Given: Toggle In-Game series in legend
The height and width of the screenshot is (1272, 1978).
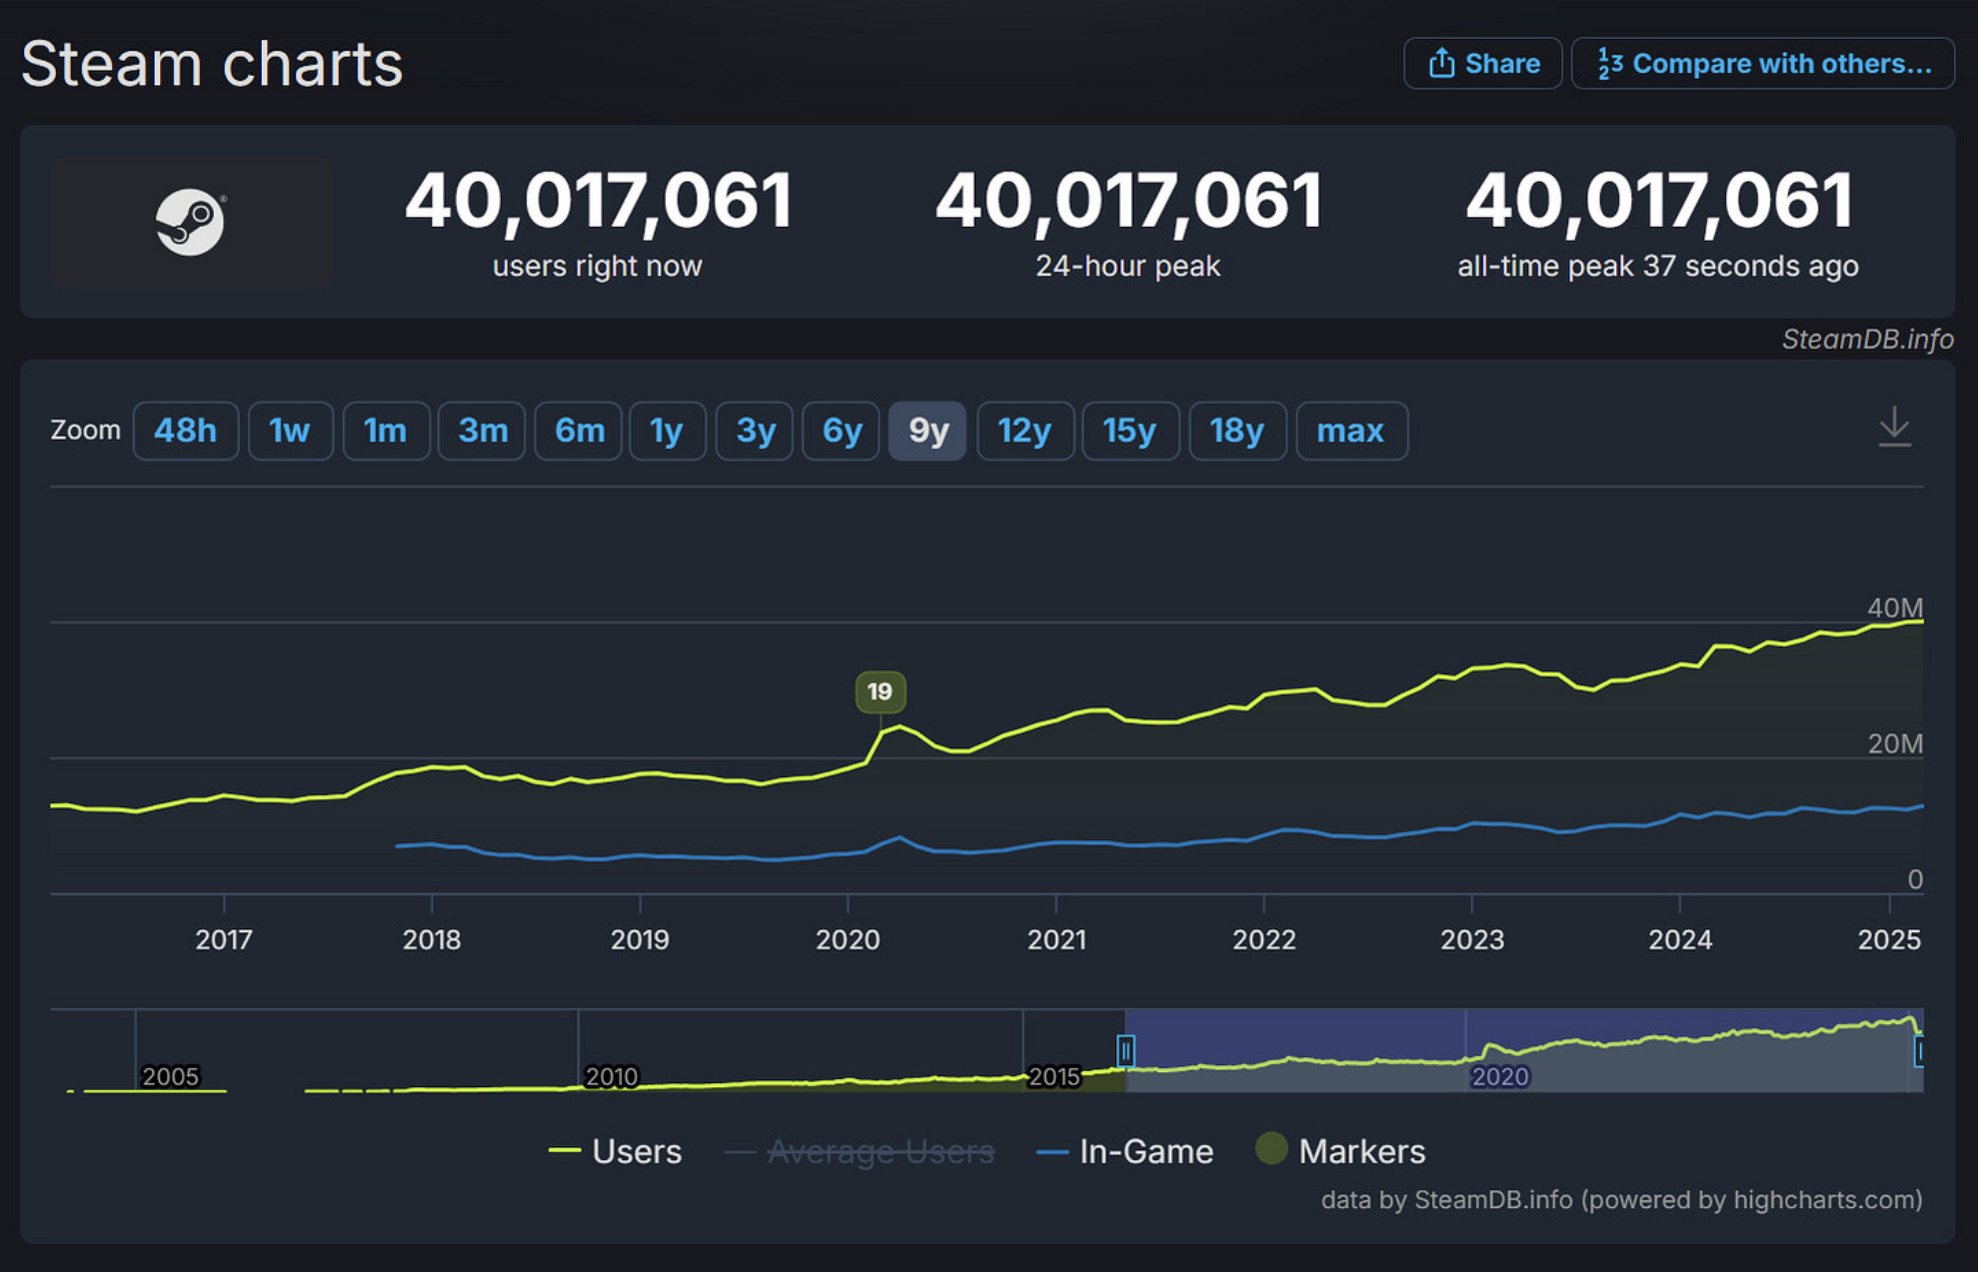Looking at the screenshot, I should click(x=1125, y=1151).
